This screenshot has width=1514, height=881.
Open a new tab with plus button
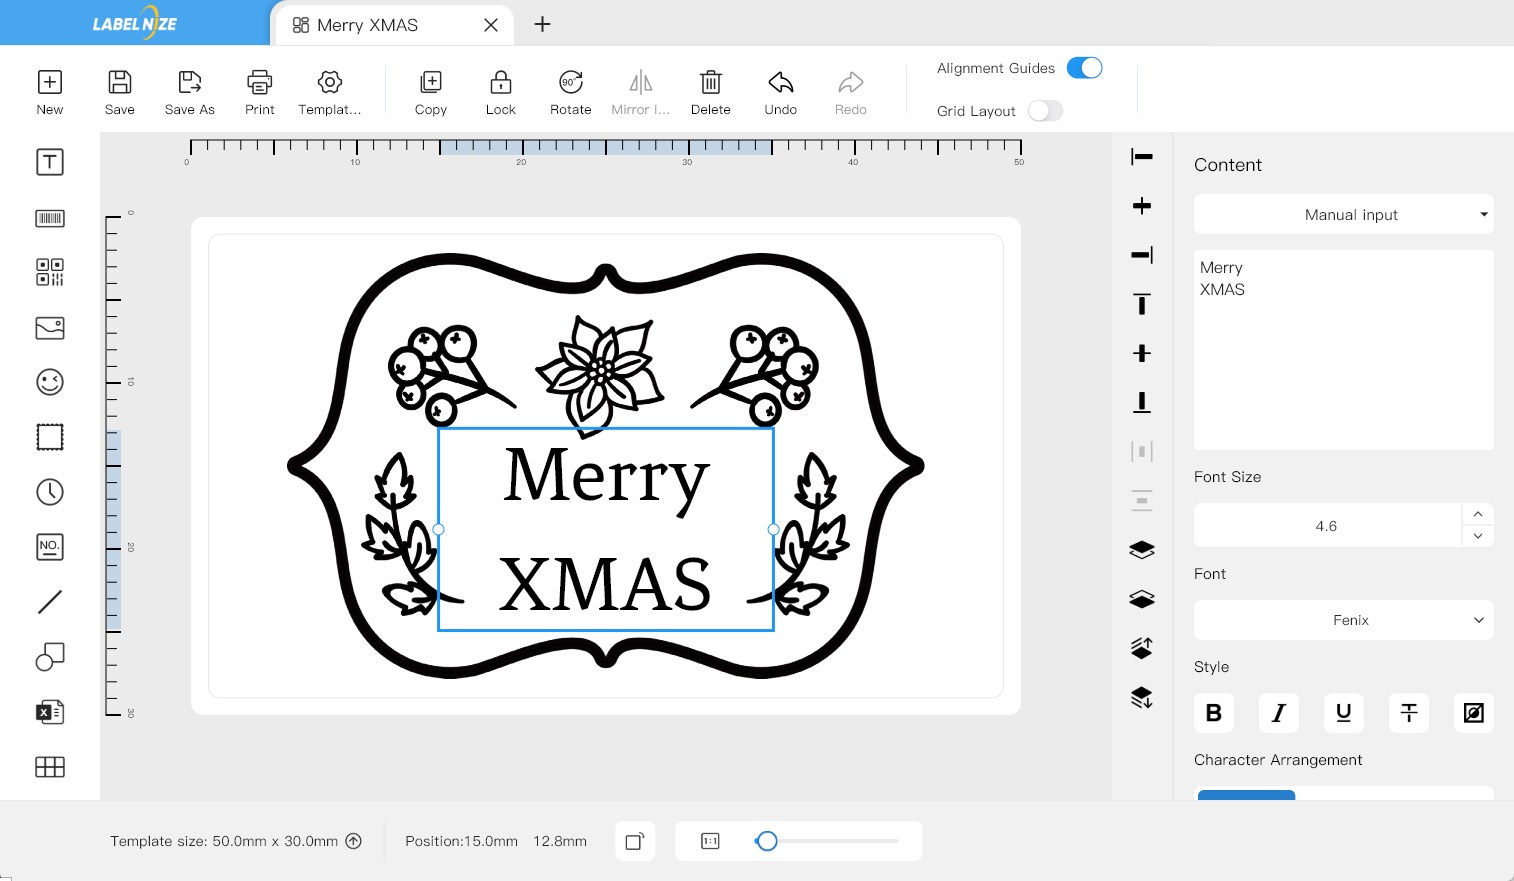tap(542, 24)
